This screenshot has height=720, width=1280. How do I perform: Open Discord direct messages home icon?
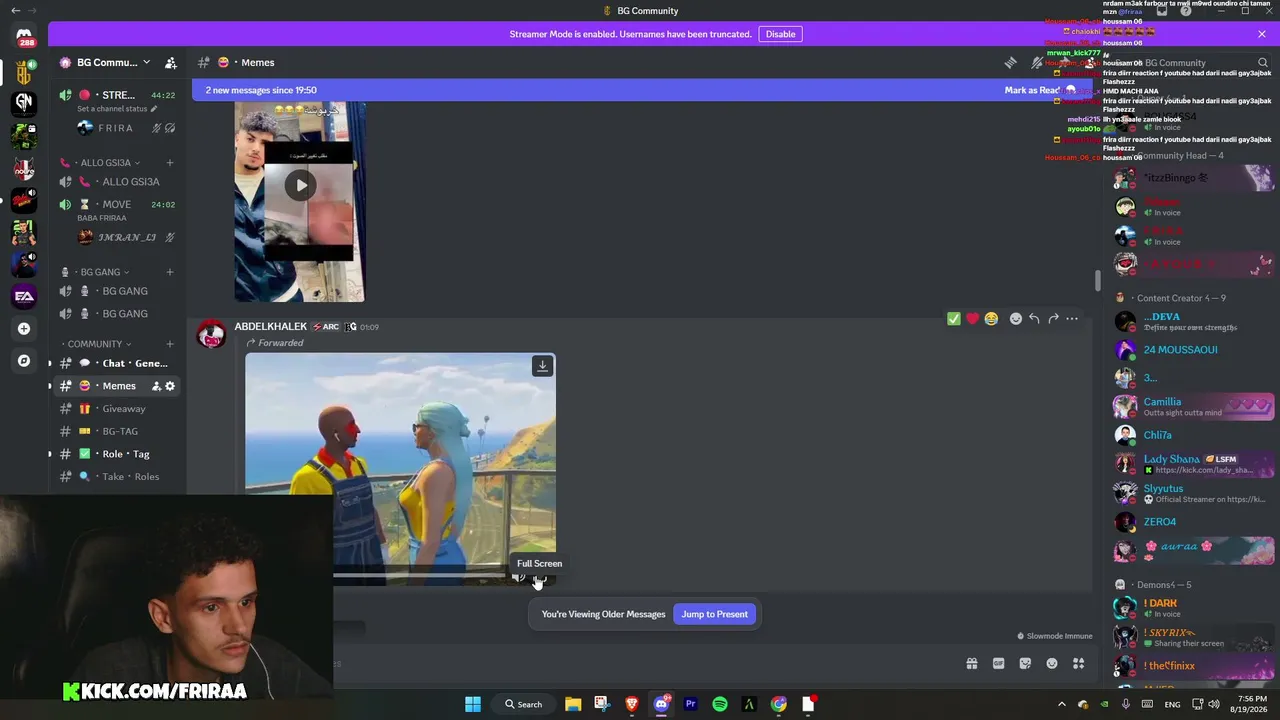tap(24, 38)
